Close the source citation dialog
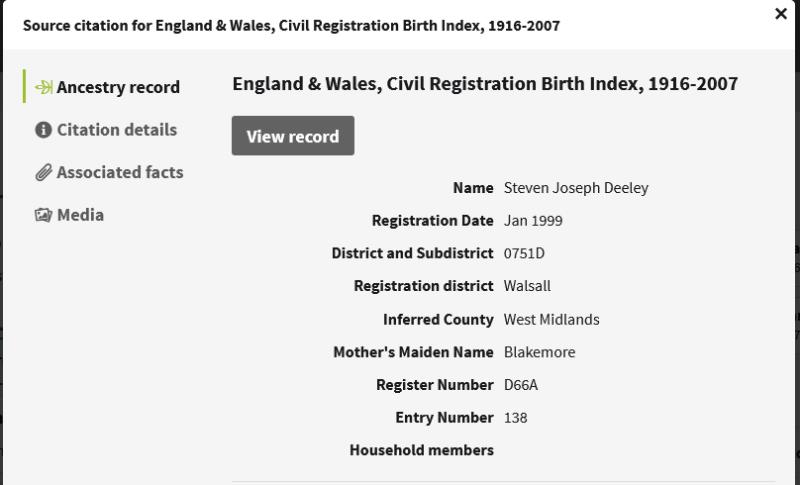 (x=781, y=14)
